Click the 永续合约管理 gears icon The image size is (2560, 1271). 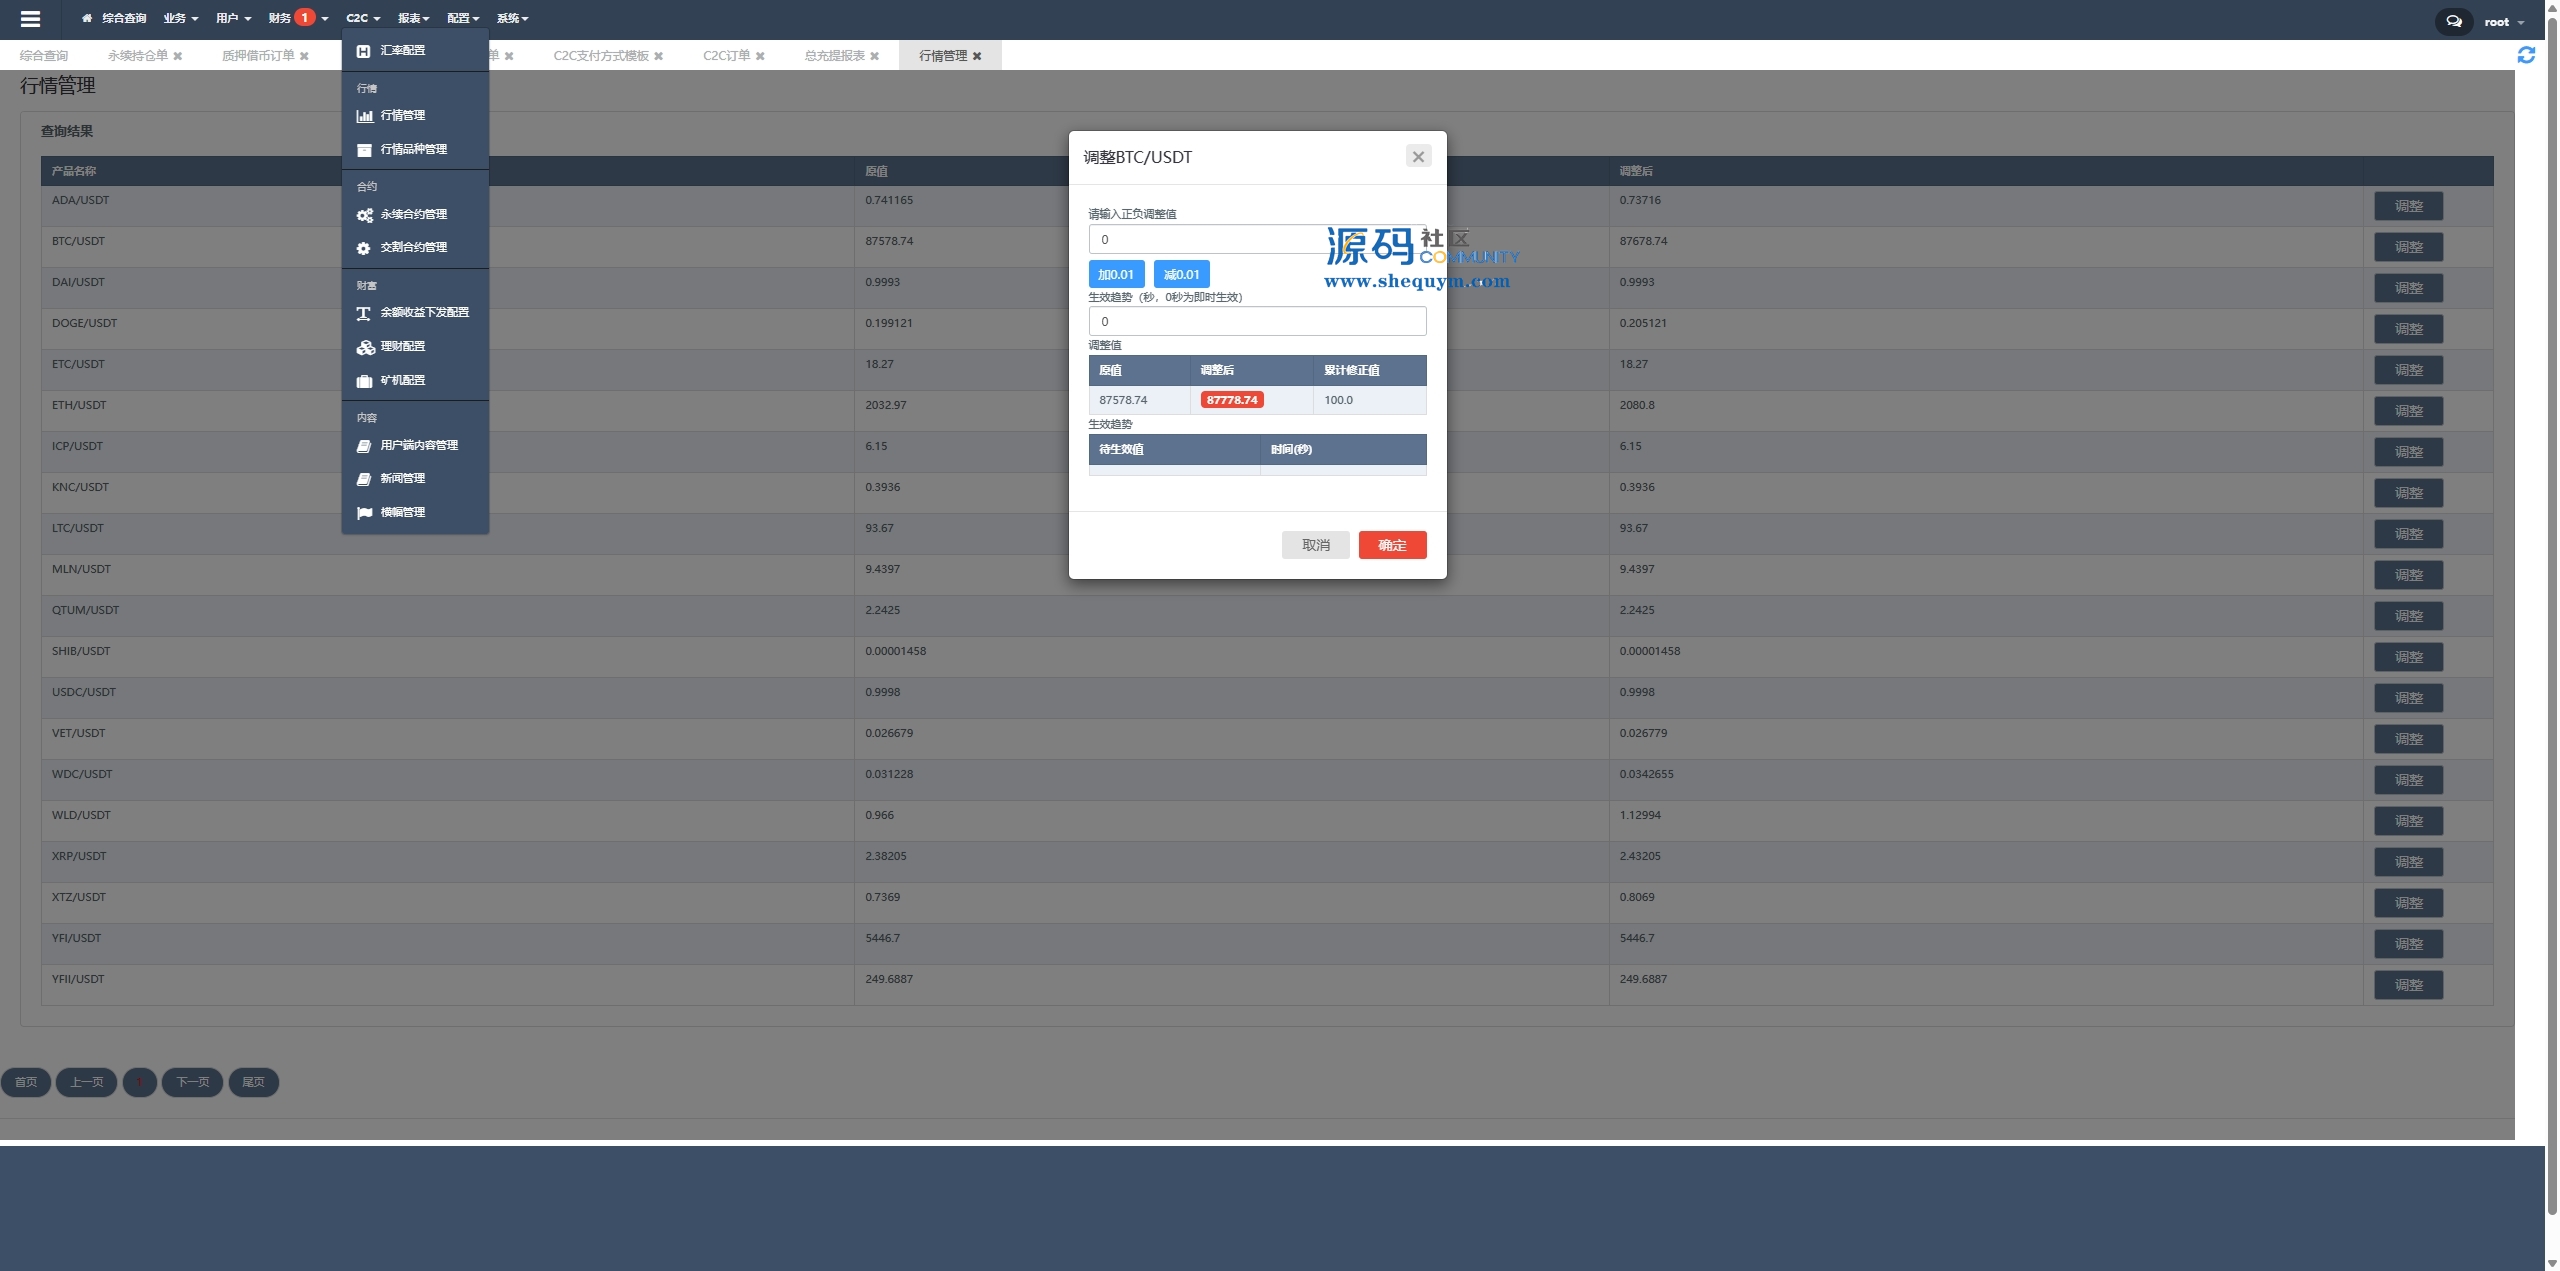[x=364, y=215]
